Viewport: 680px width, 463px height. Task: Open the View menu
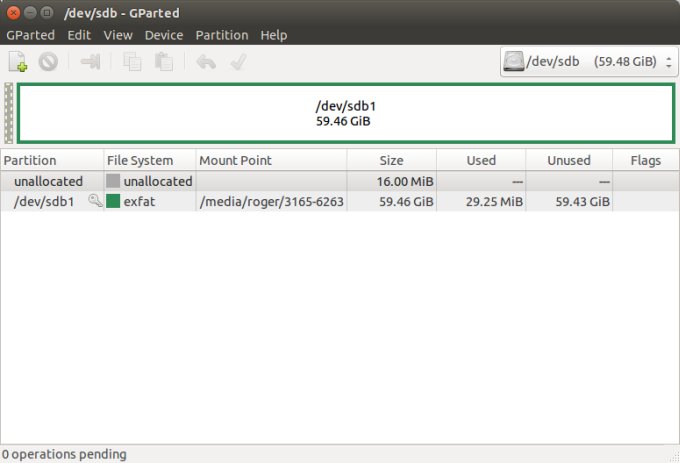point(118,35)
